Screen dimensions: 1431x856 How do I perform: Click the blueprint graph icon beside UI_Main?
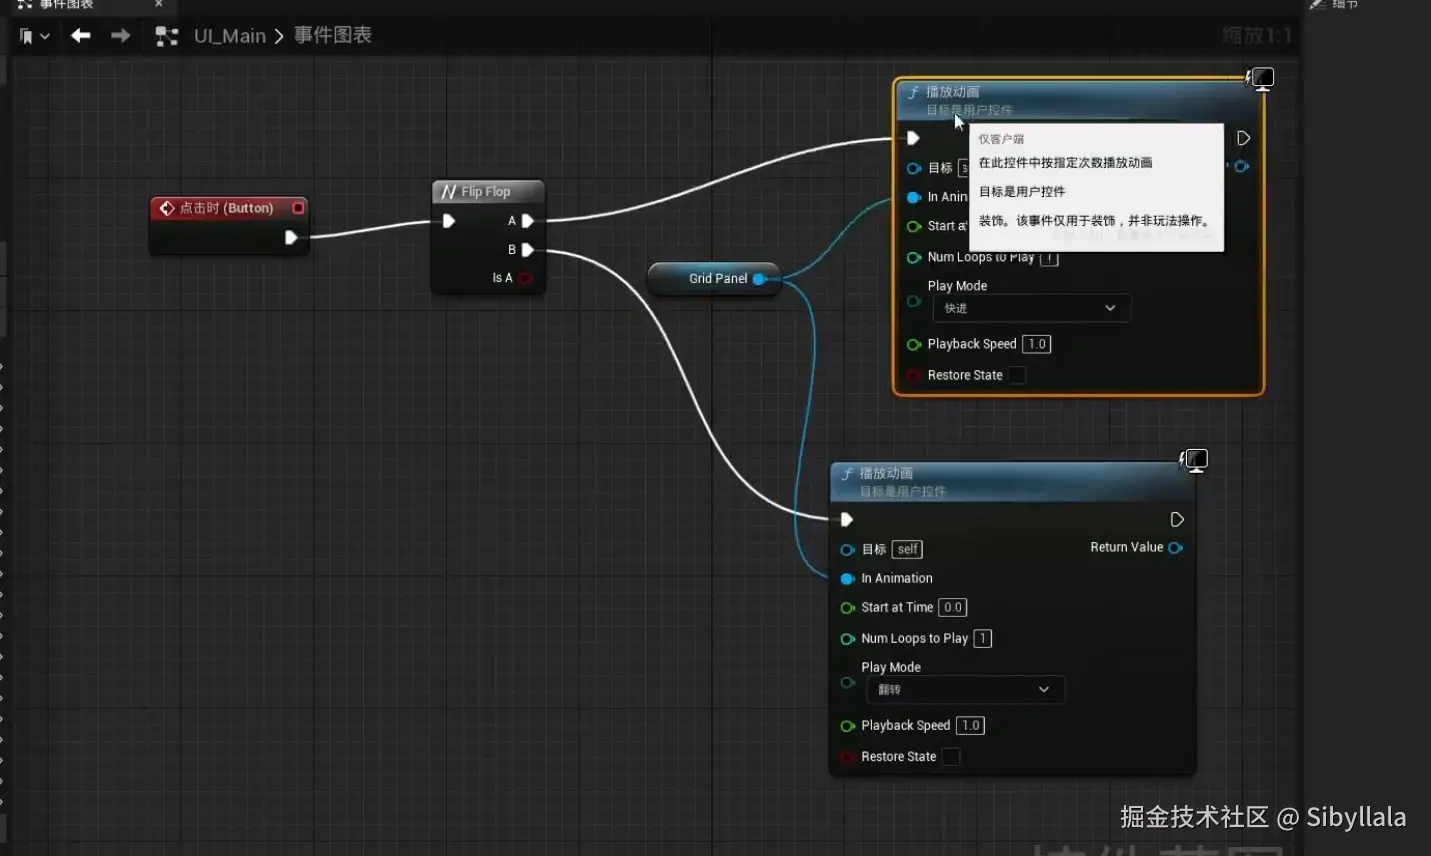click(167, 36)
